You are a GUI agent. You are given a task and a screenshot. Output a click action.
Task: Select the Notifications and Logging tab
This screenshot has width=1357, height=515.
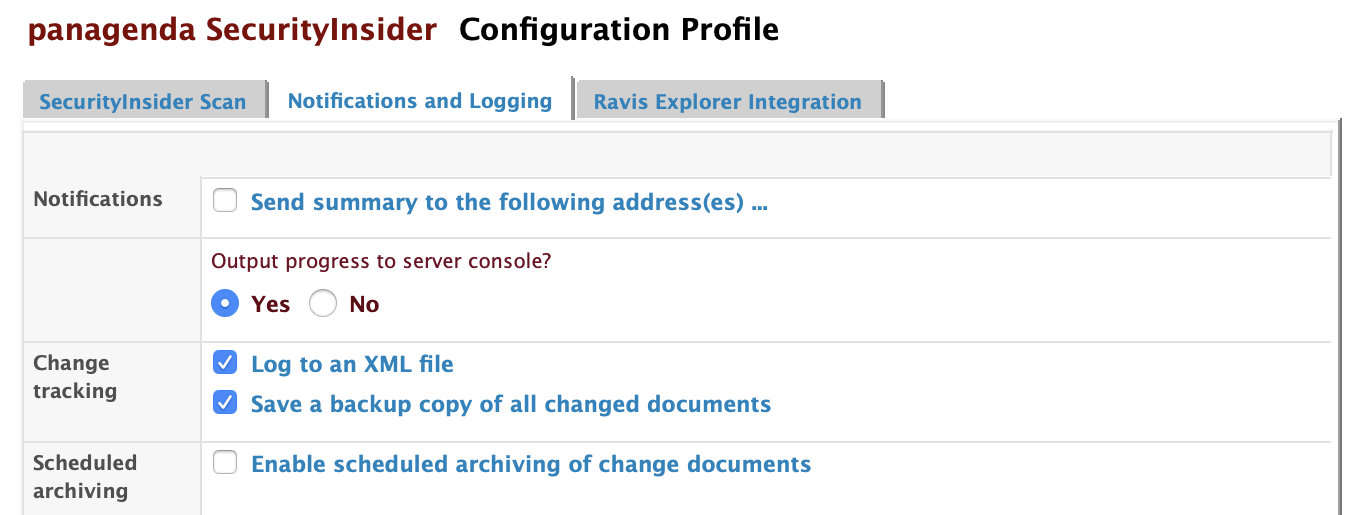pos(419,101)
